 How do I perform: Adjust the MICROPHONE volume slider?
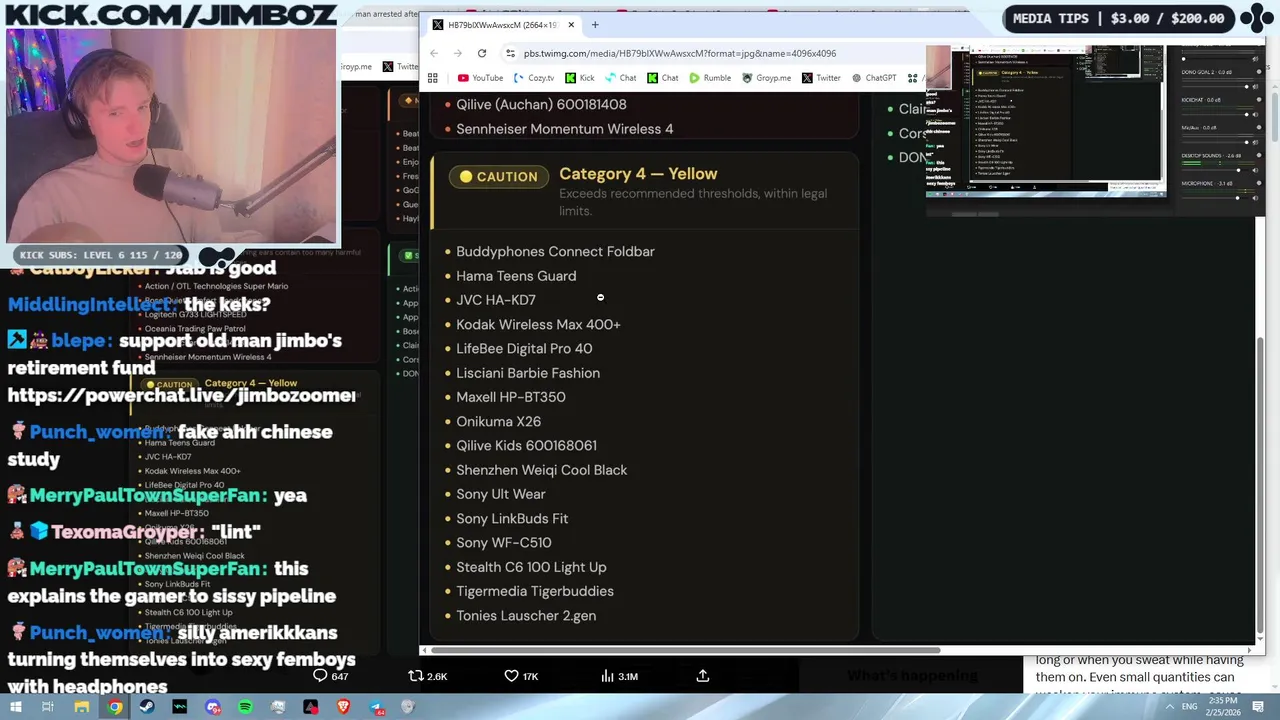pyautogui.click(x=1215, y=198)
